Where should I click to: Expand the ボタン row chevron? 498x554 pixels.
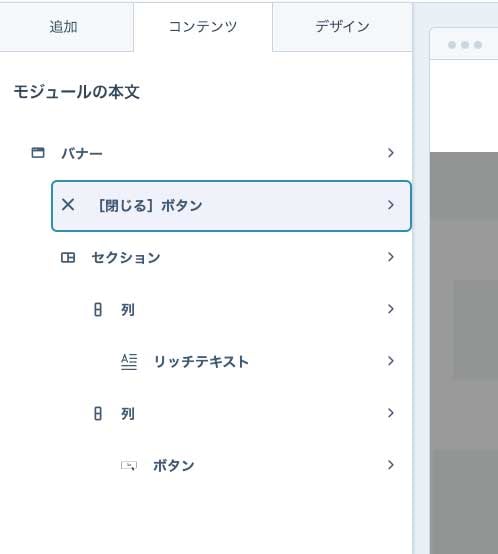coord(391,465)
